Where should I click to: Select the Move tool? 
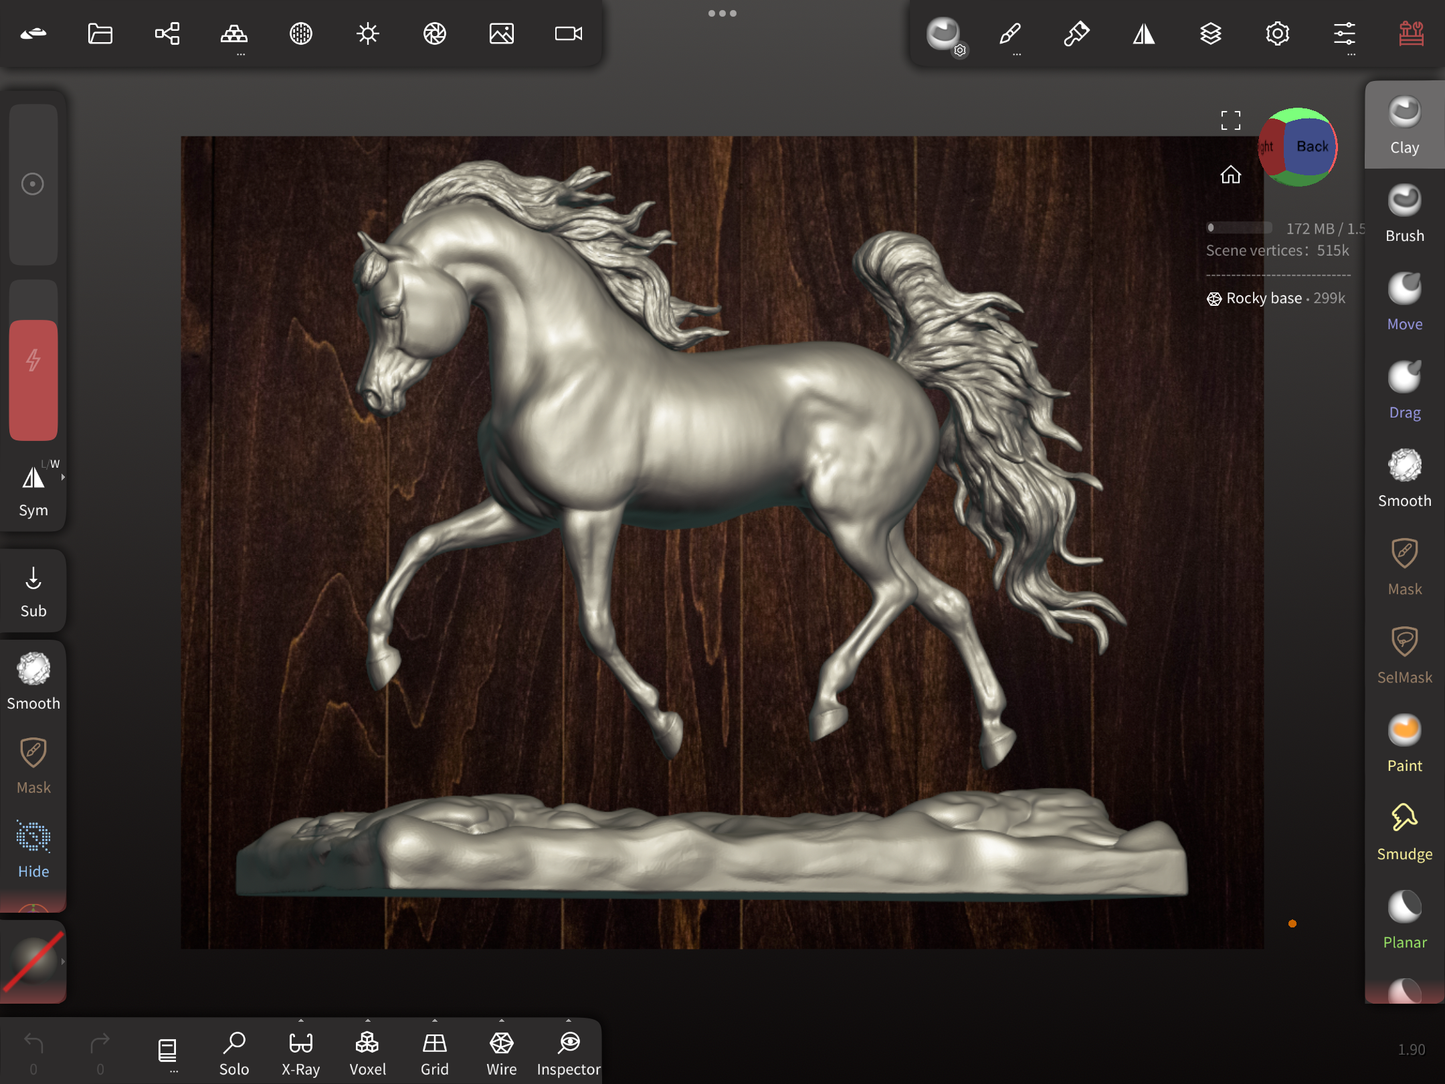click(x=1404, y=301)
